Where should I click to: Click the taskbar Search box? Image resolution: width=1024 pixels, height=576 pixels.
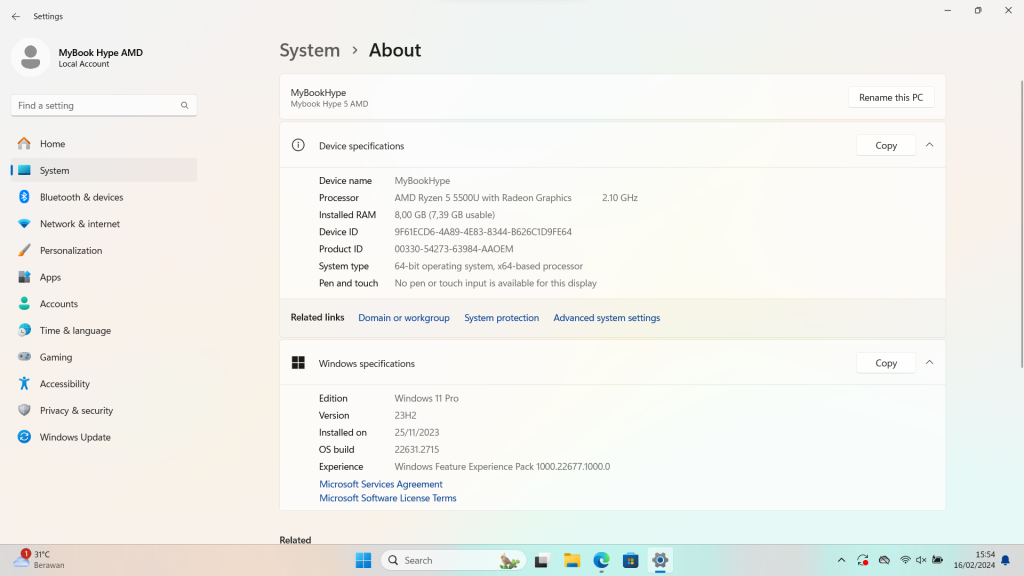[453, 560]
